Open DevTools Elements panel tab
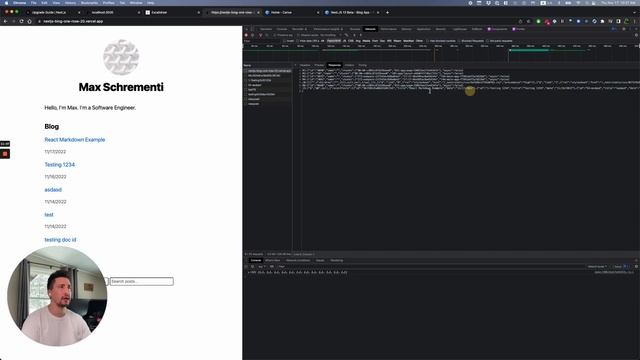 coord(266,29)
